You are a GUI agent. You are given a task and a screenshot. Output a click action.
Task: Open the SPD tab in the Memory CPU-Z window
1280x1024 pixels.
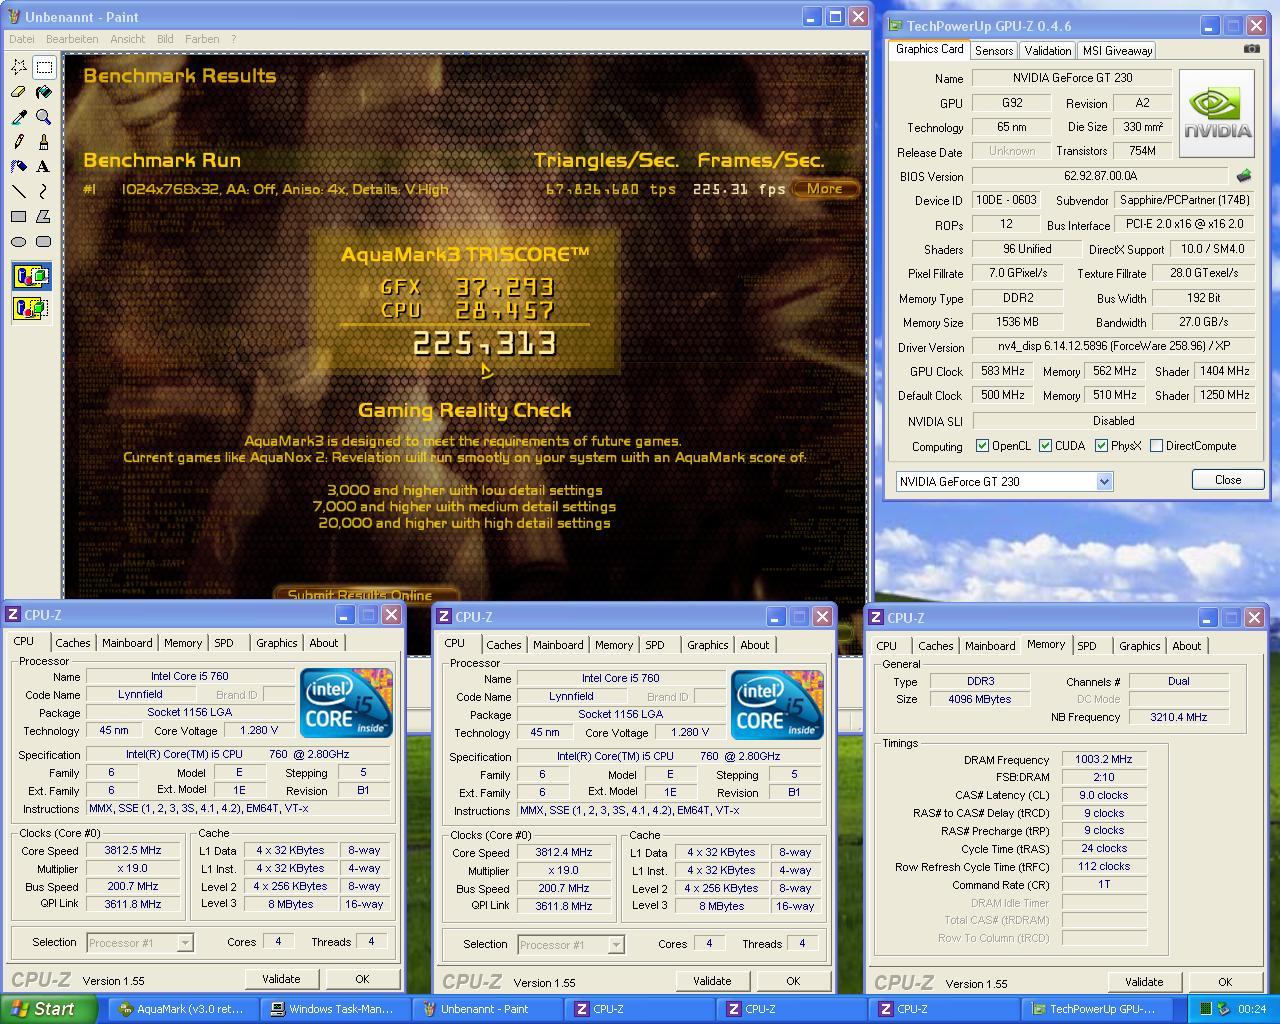tap(1087, 646)
